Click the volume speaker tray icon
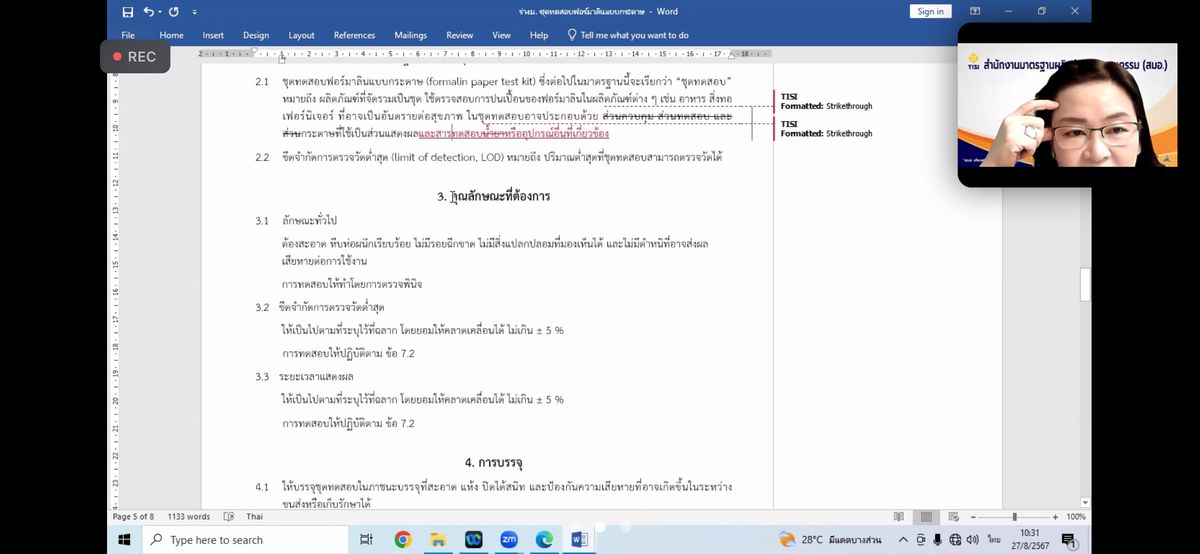The width and height of the screenshot is (1200, 554). pyautogui.click(x=973, y=540)
